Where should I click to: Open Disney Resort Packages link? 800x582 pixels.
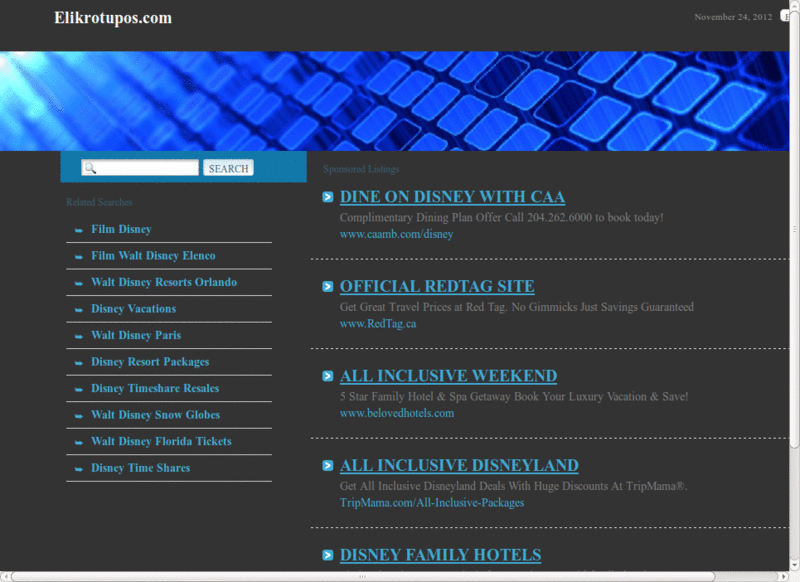[x=150, y=362]
